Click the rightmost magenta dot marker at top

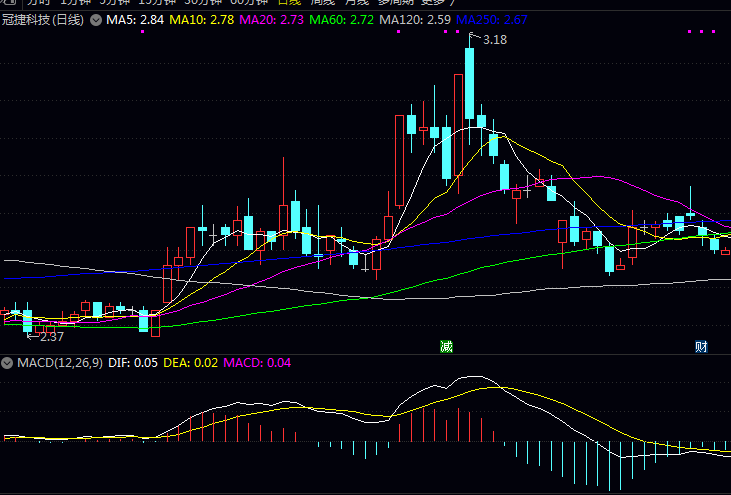coord(714,32)
